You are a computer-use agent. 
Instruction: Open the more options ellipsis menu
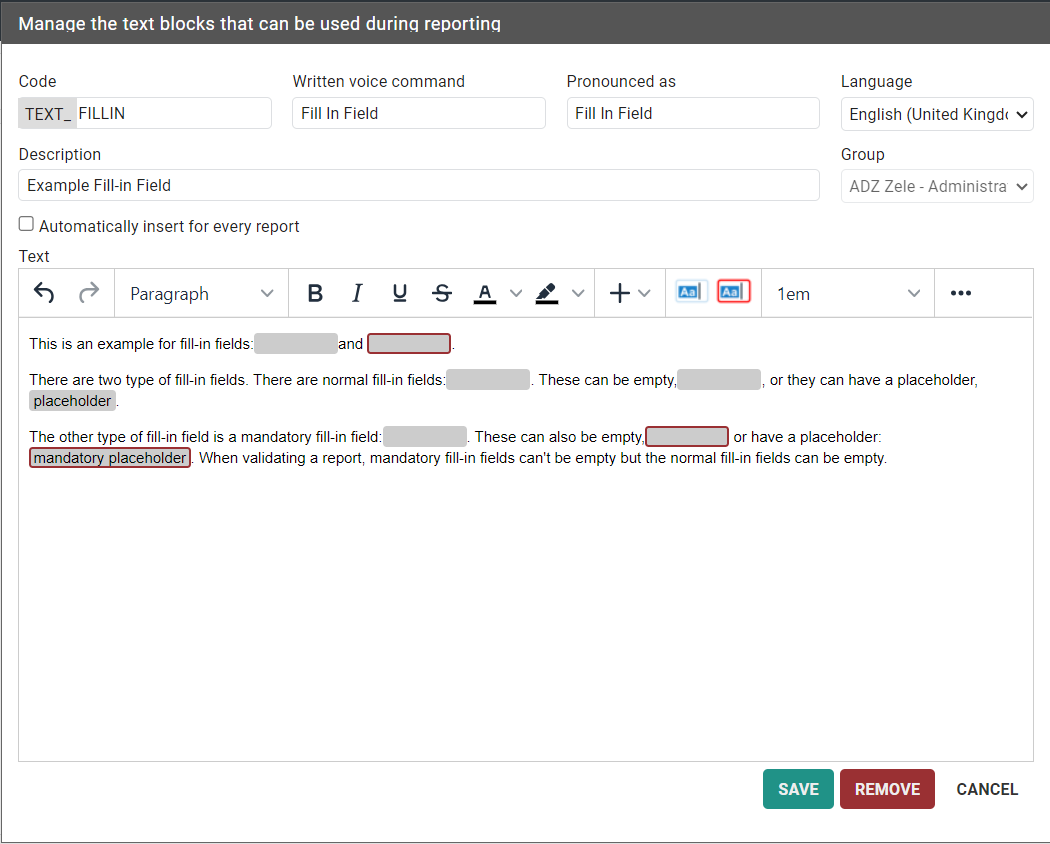961,293
